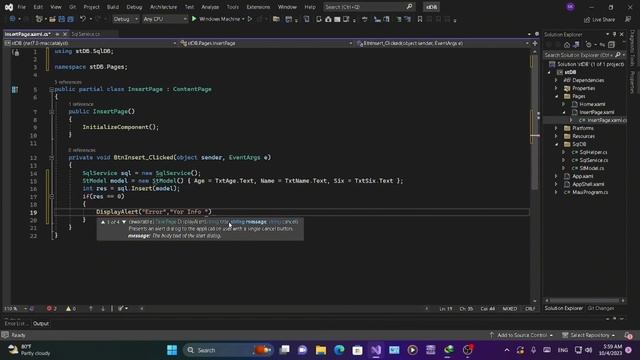Click the Solution Explorer horizontal scrollbar

[x=585, y=300]
